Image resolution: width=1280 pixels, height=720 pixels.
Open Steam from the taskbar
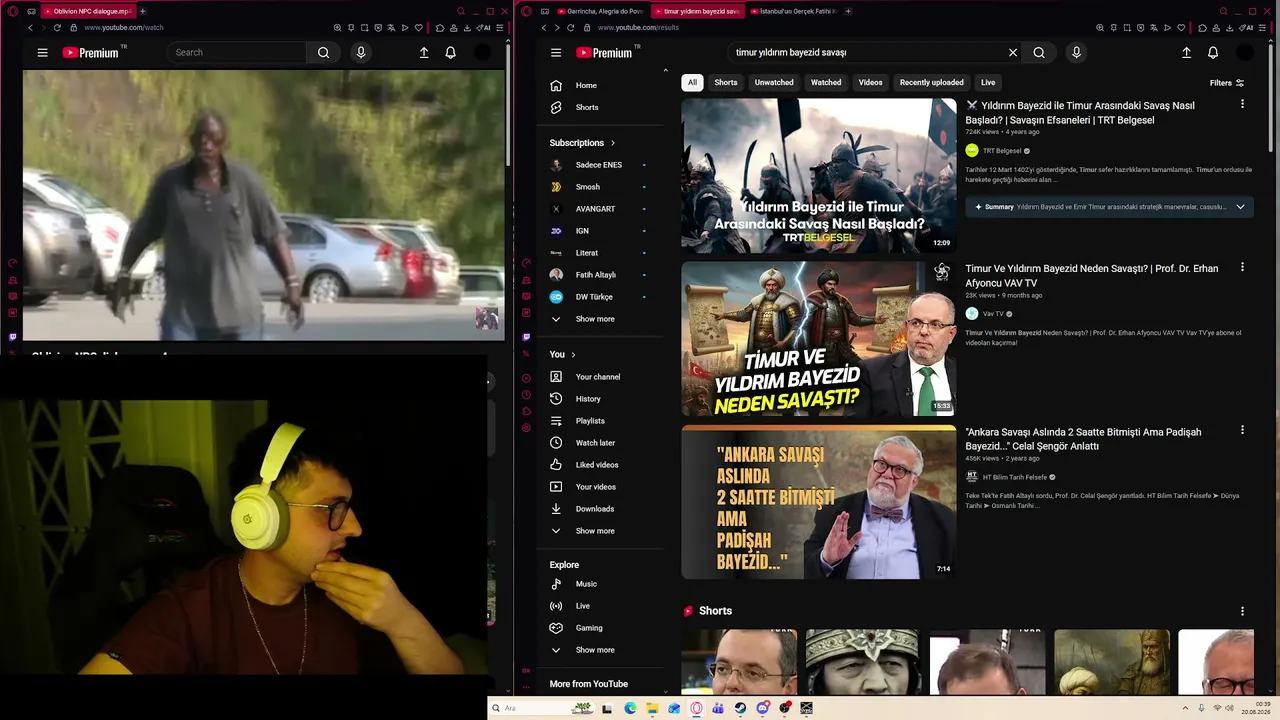740,708
